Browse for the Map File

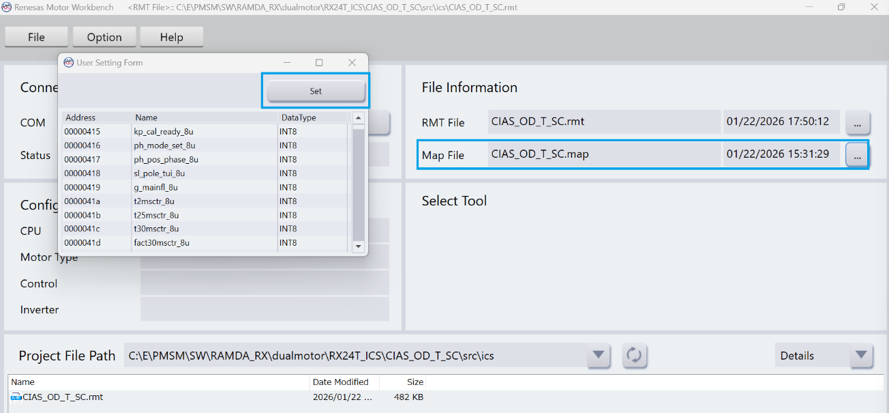(x=858, y=154)
